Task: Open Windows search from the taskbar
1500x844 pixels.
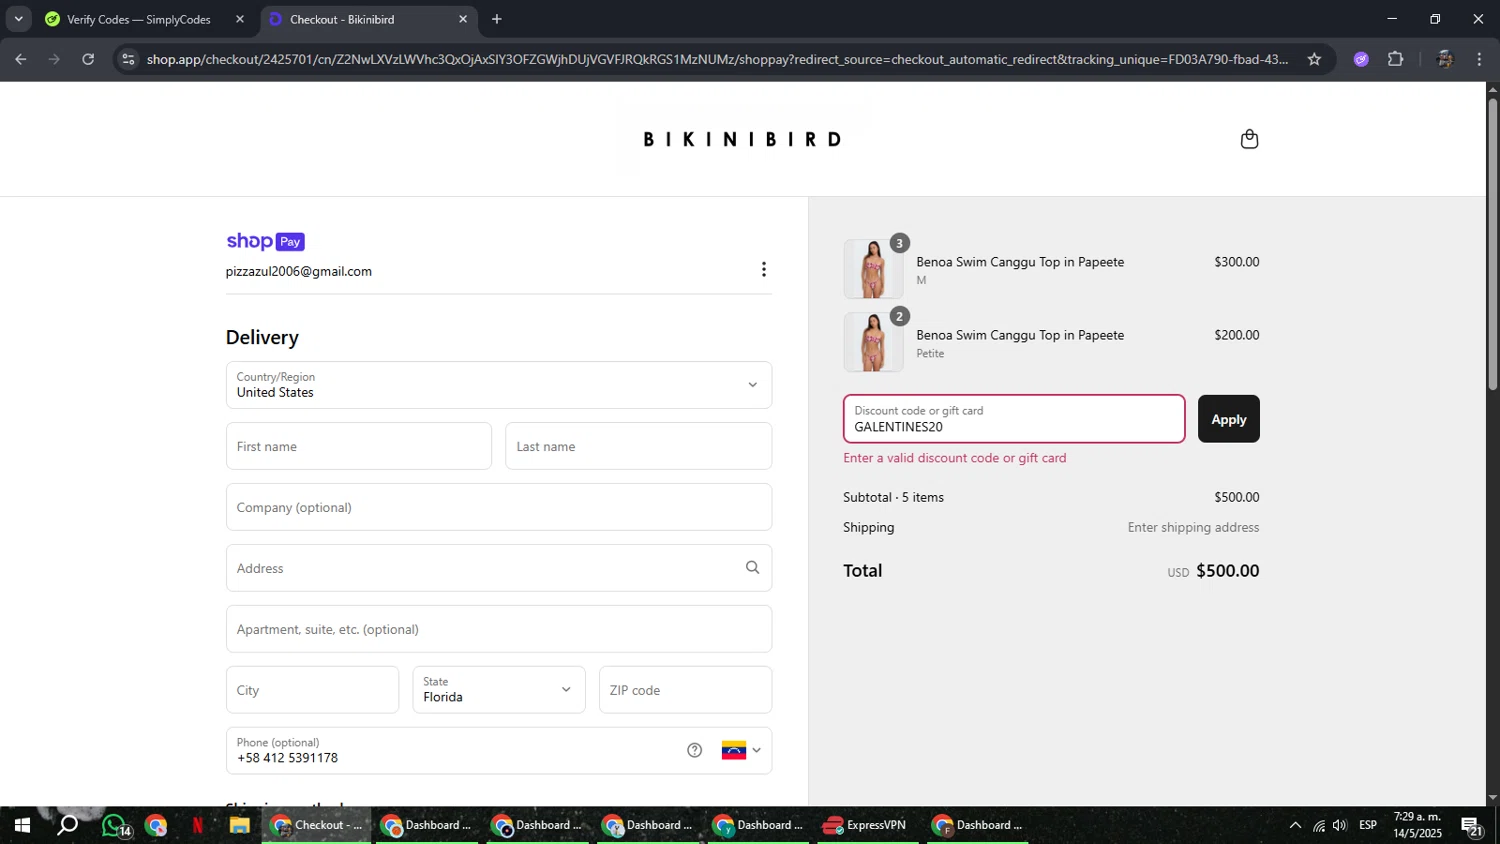Action: 67,825
